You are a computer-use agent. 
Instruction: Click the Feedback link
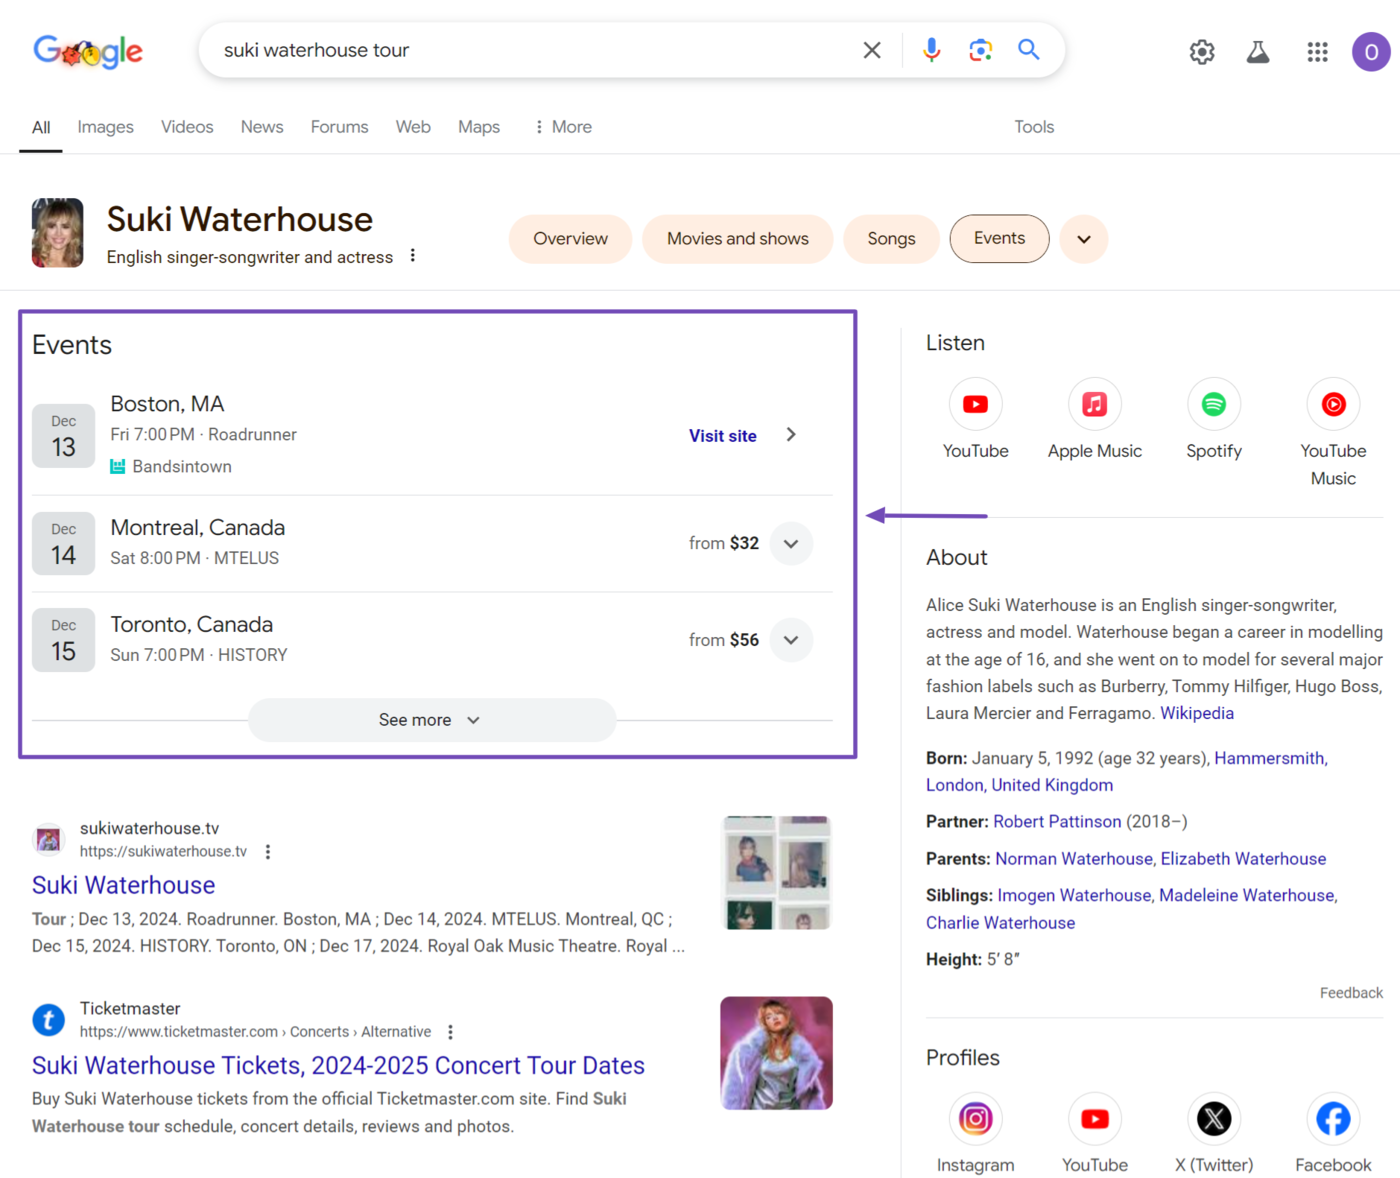coord(1351,993)
